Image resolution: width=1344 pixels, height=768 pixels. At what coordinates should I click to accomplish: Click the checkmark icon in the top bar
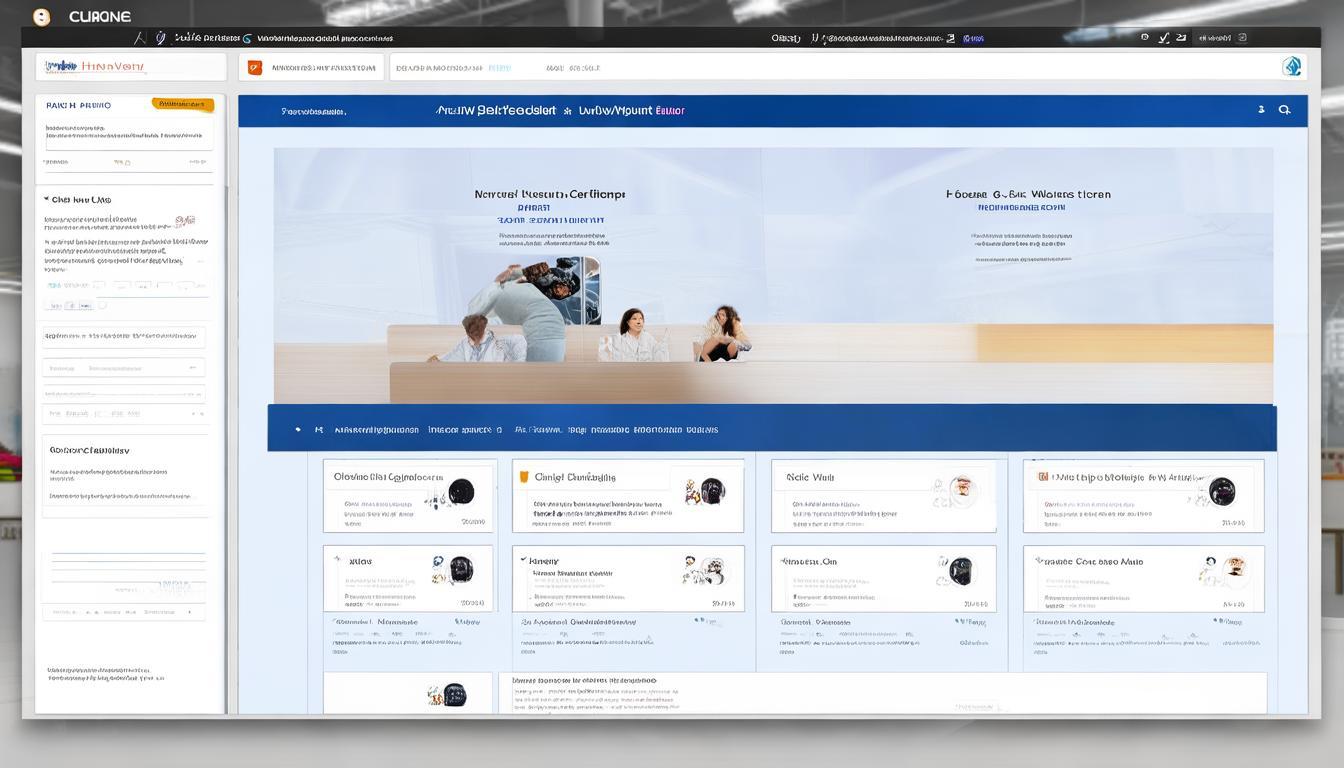[x=1163, y=38]
